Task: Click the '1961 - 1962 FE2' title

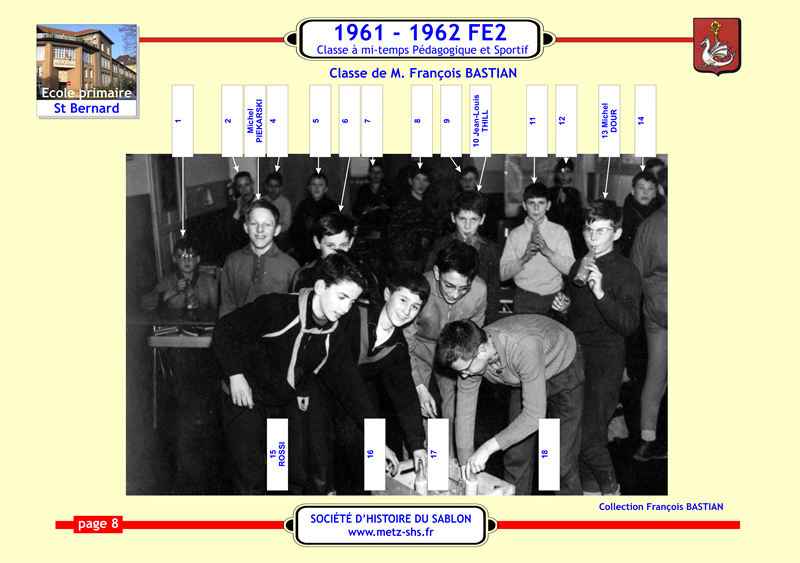Action: point(420,33)
